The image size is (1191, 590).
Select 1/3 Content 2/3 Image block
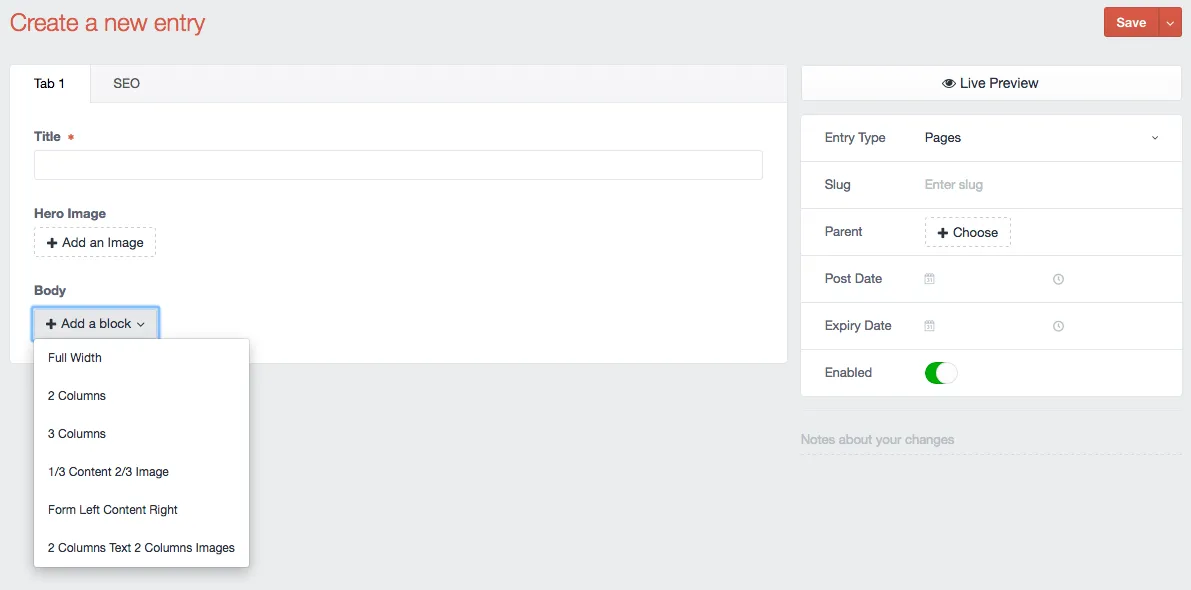141,472
